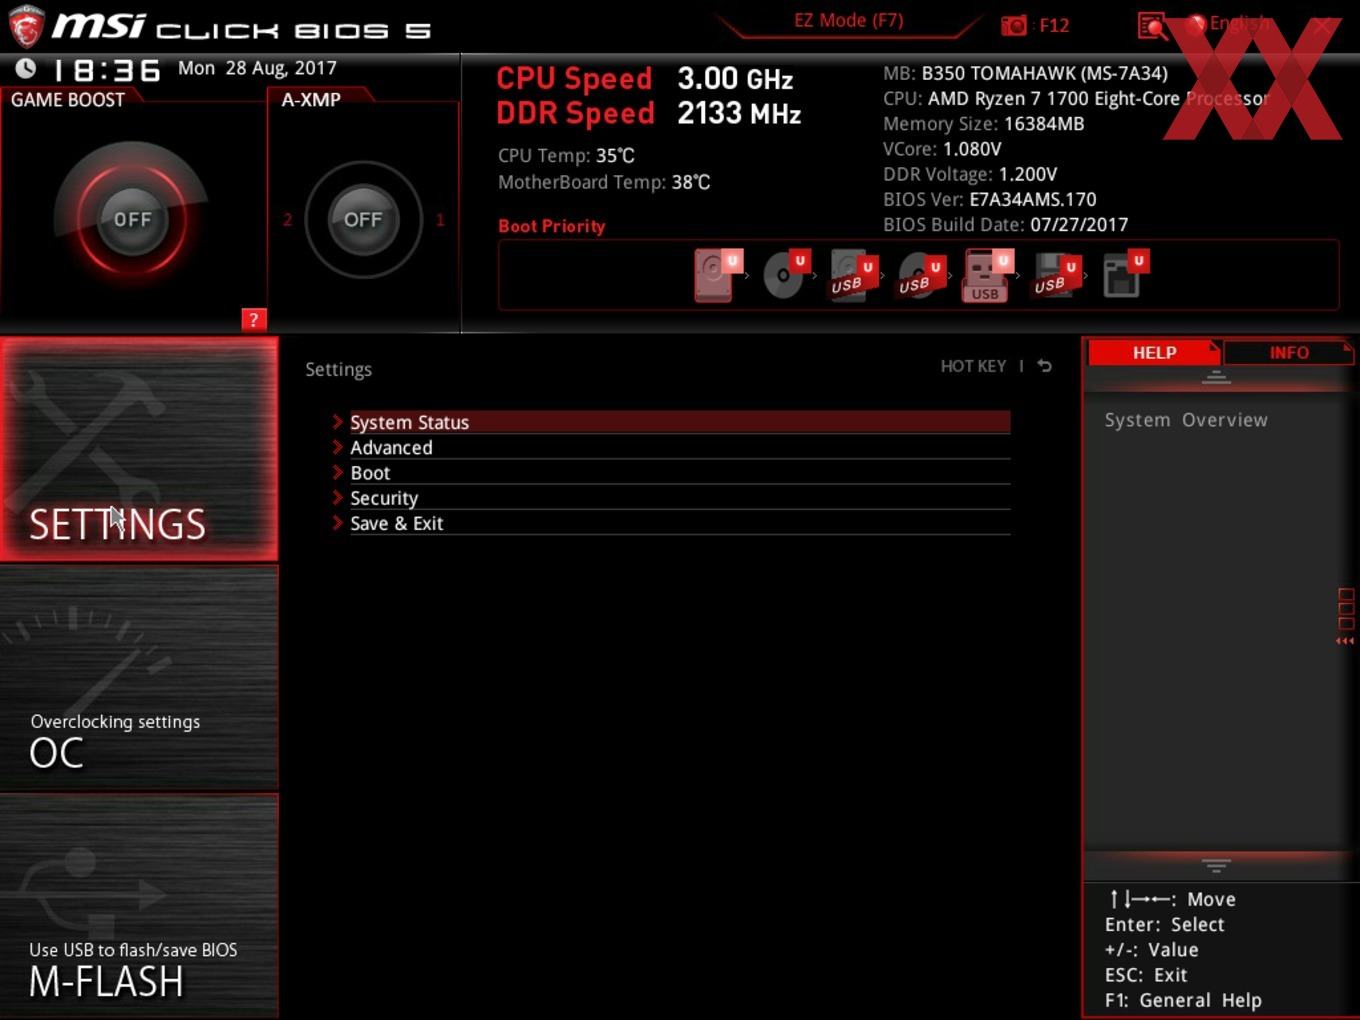Click the bottom scroll handle of help panel
The width and height of the screenshot is (1360, 1020).
click(x=1216, y=865)
